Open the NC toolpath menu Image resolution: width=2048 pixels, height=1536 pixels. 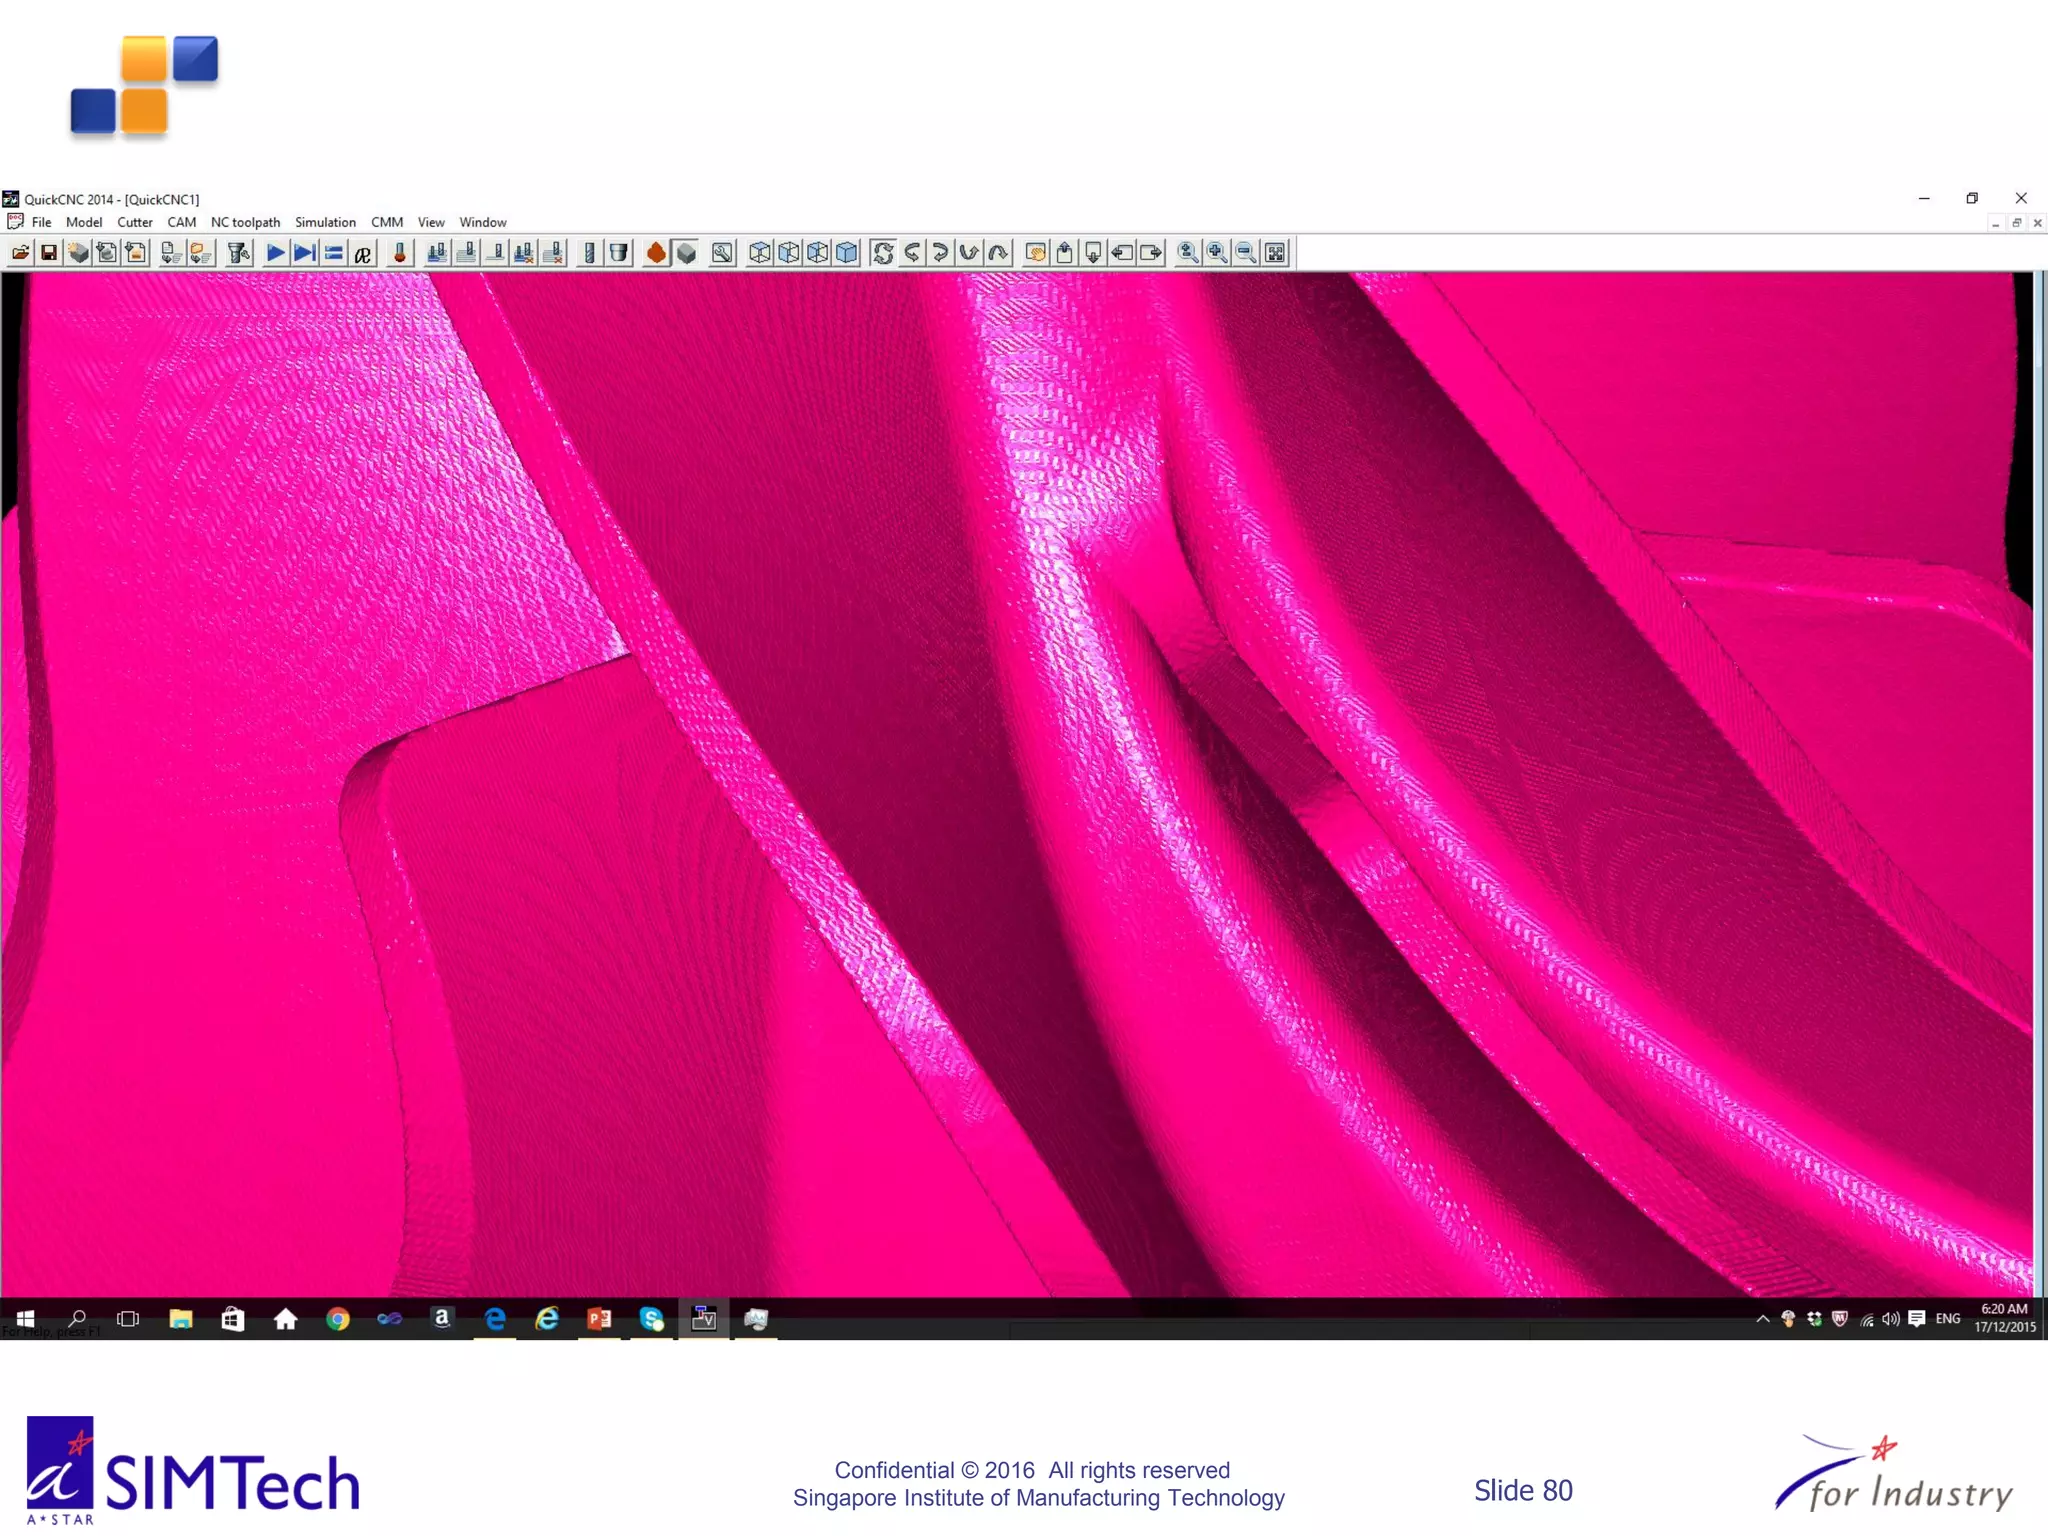click(245, 222)
